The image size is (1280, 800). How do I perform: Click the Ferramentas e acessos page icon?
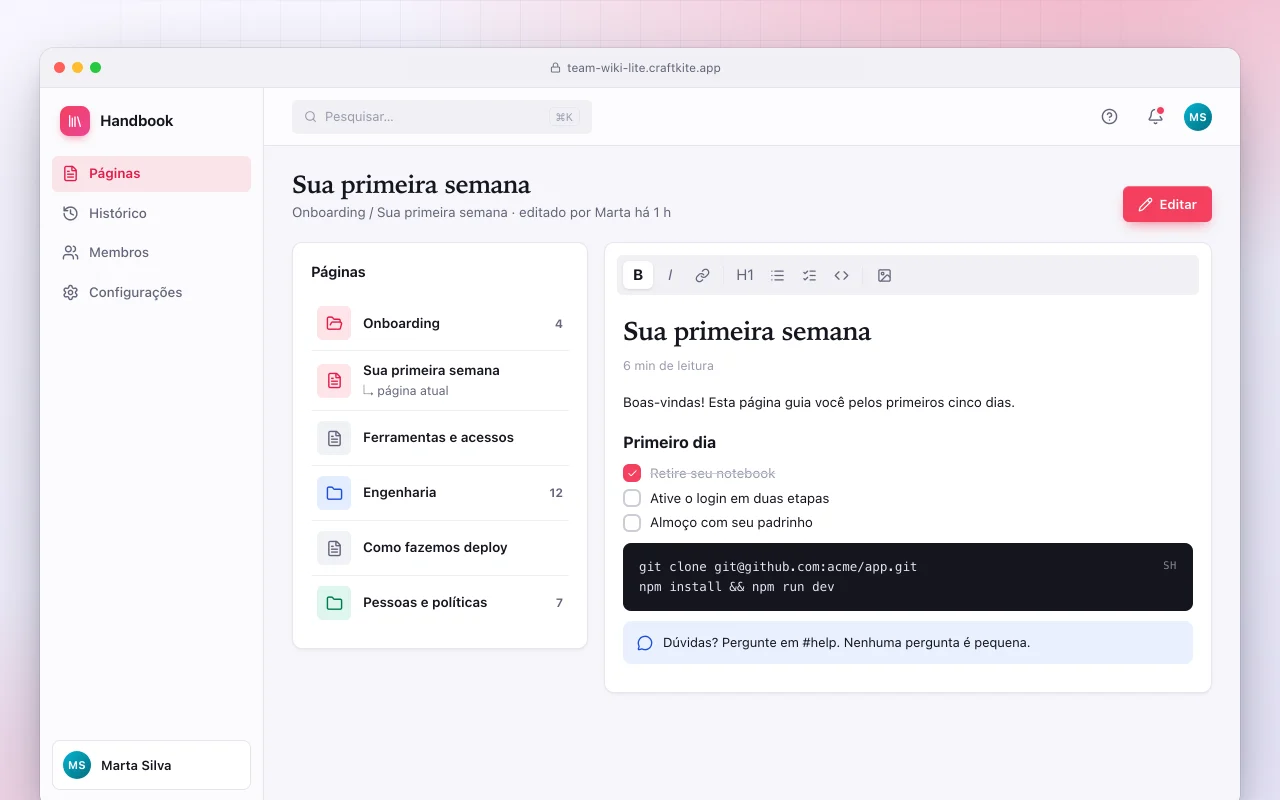(334, 438)
